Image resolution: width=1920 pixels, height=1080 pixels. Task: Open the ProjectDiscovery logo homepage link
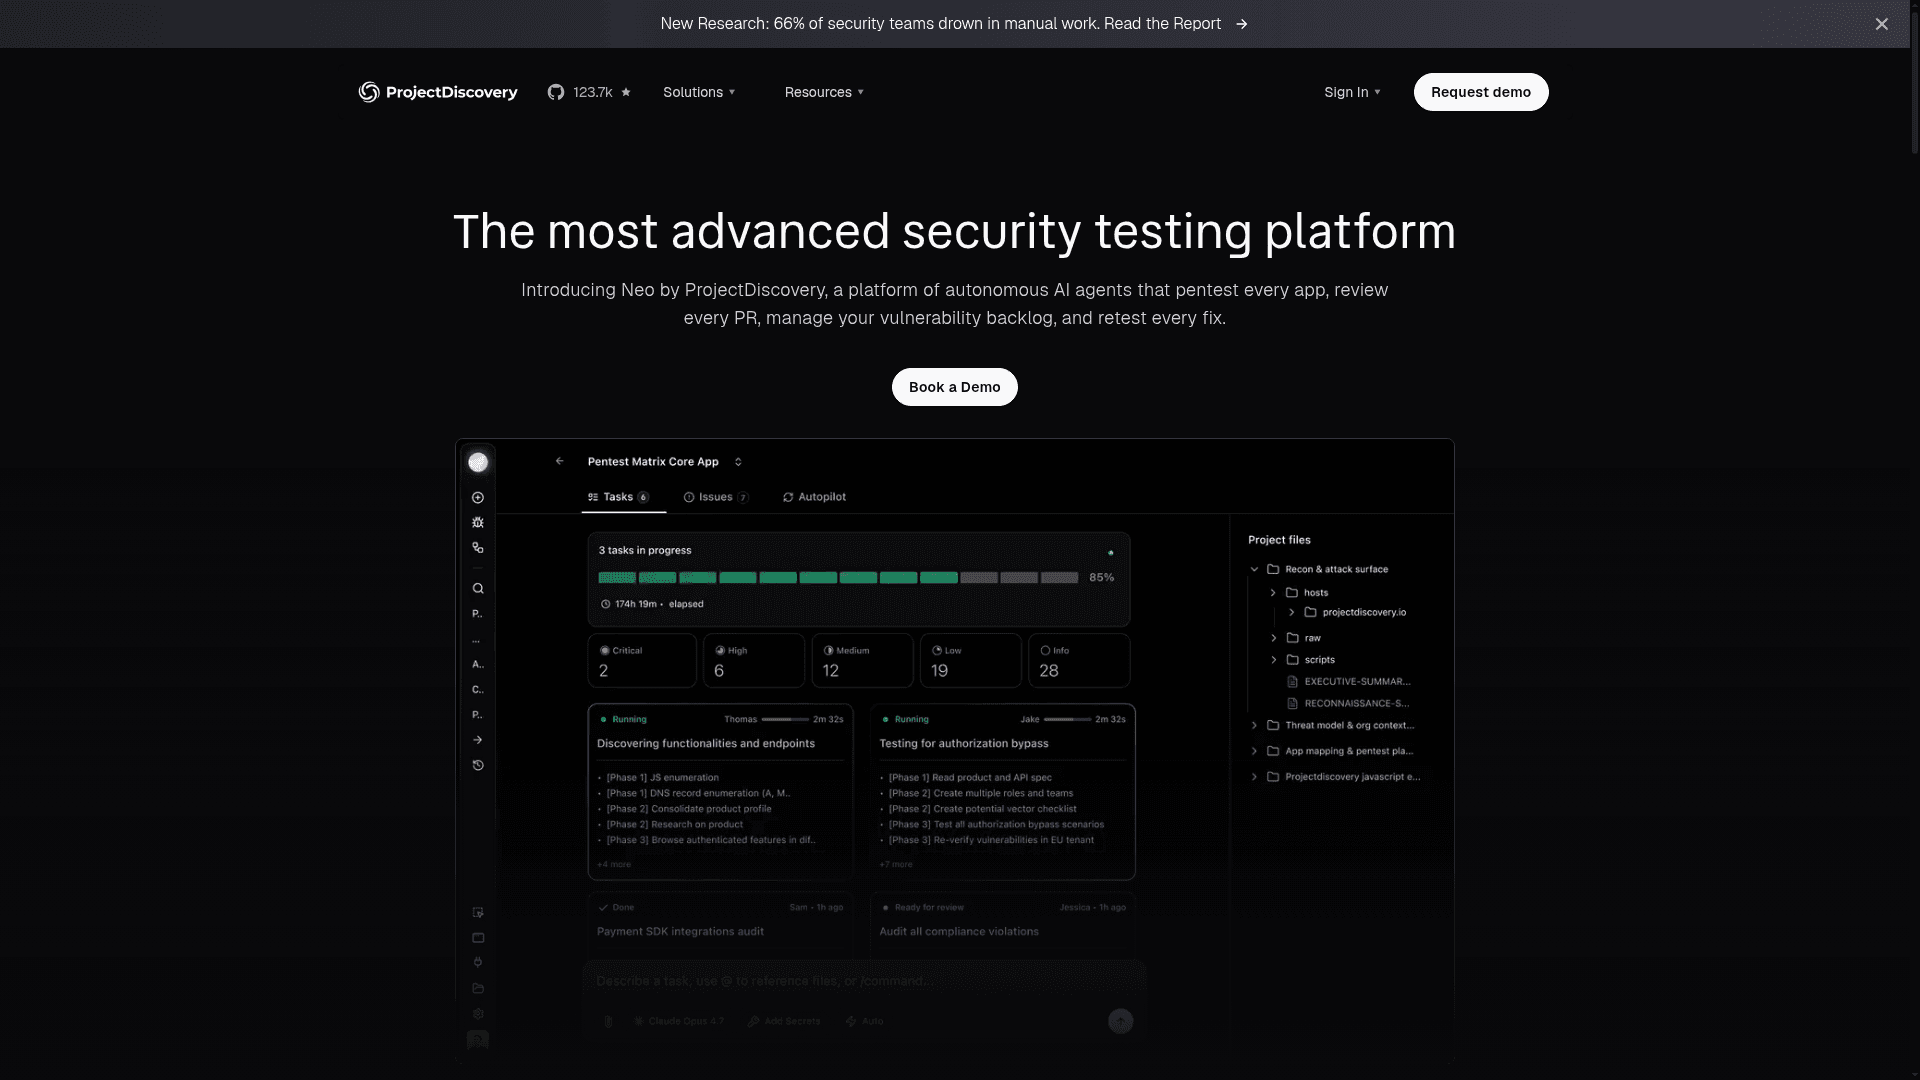point(438,92)
